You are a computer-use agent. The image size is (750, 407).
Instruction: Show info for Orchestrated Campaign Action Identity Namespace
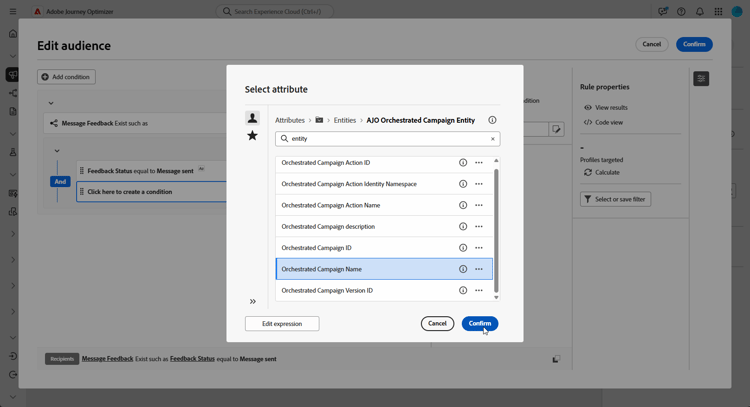463,184
